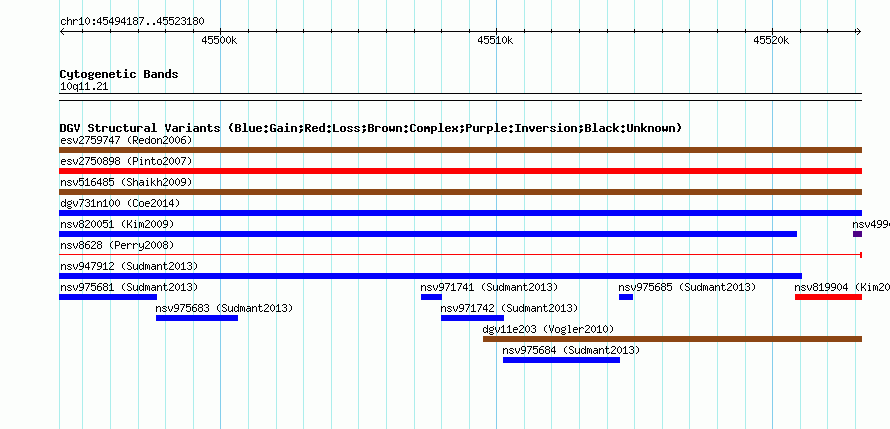Select the nsv971742 (Sudmant2013) label

(509, 308)
